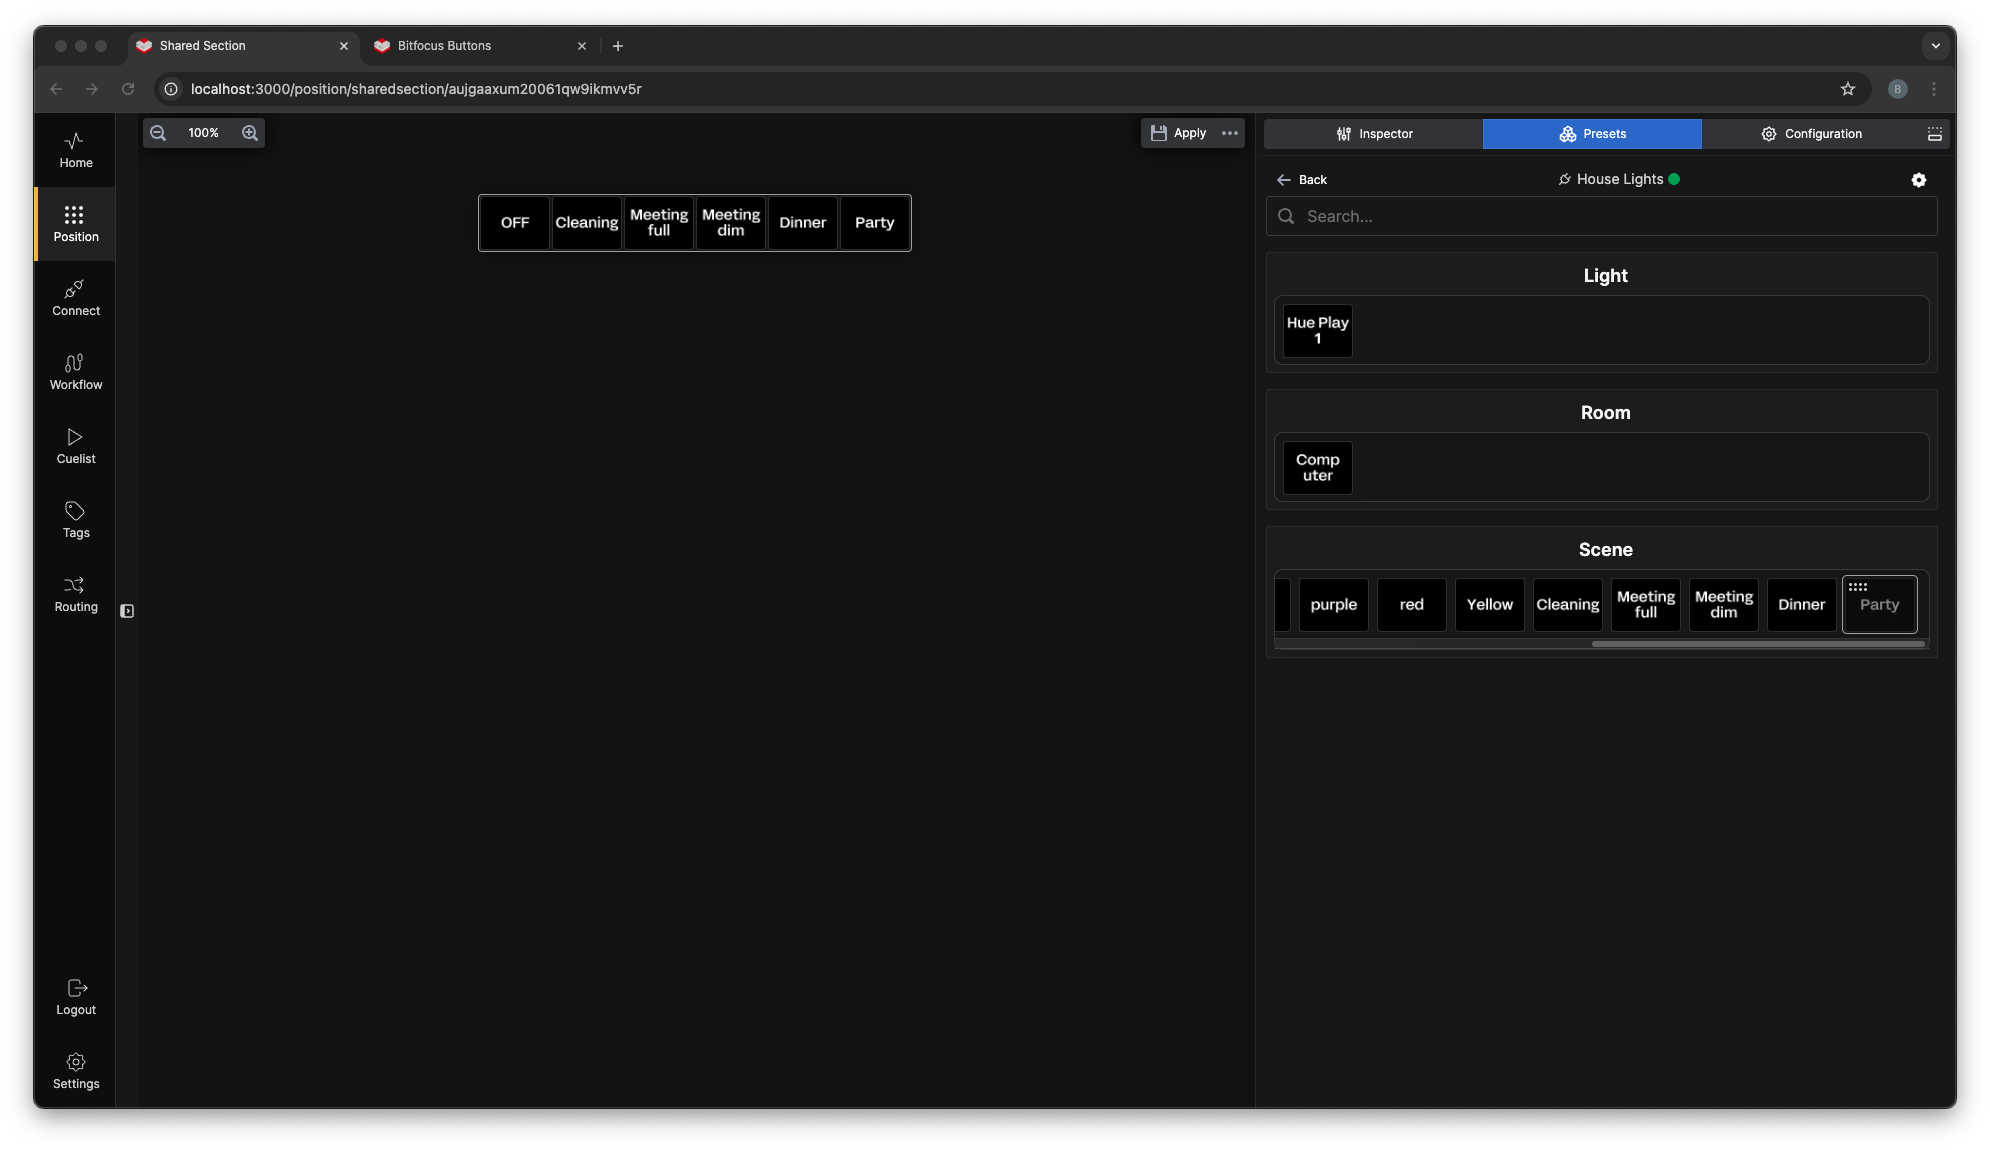
Task: Click the Party button on canvas
Action: tap(875, 223)
